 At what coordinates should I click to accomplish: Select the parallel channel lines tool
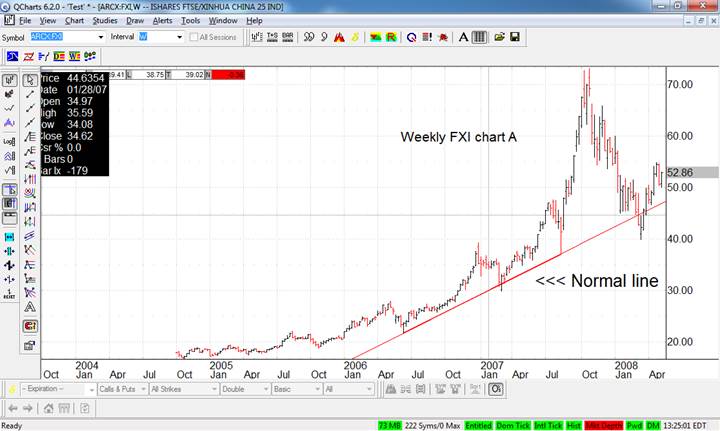coord(30,235)
